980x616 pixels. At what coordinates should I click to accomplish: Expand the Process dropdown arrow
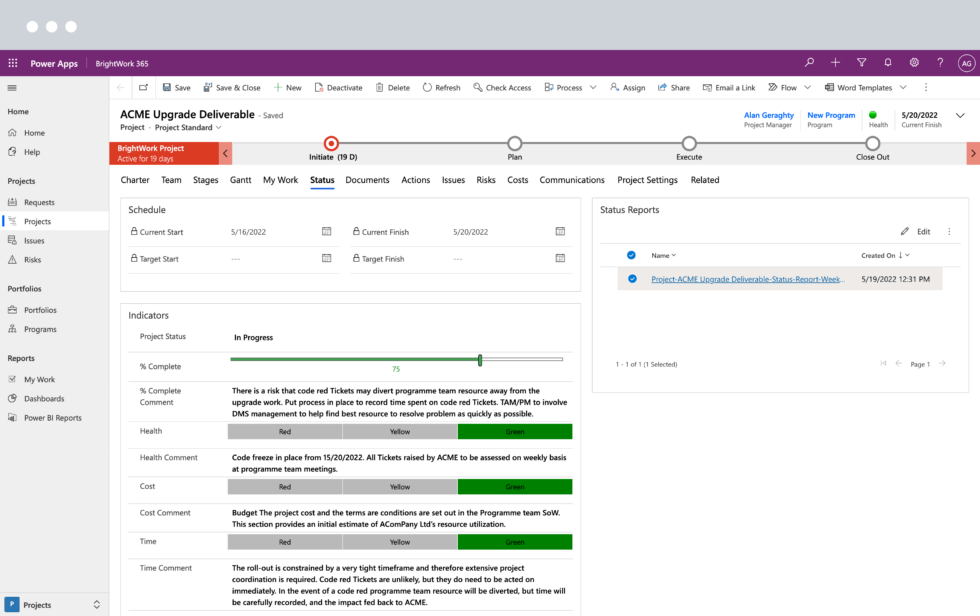pyautogui.click(x=593, y=88)
